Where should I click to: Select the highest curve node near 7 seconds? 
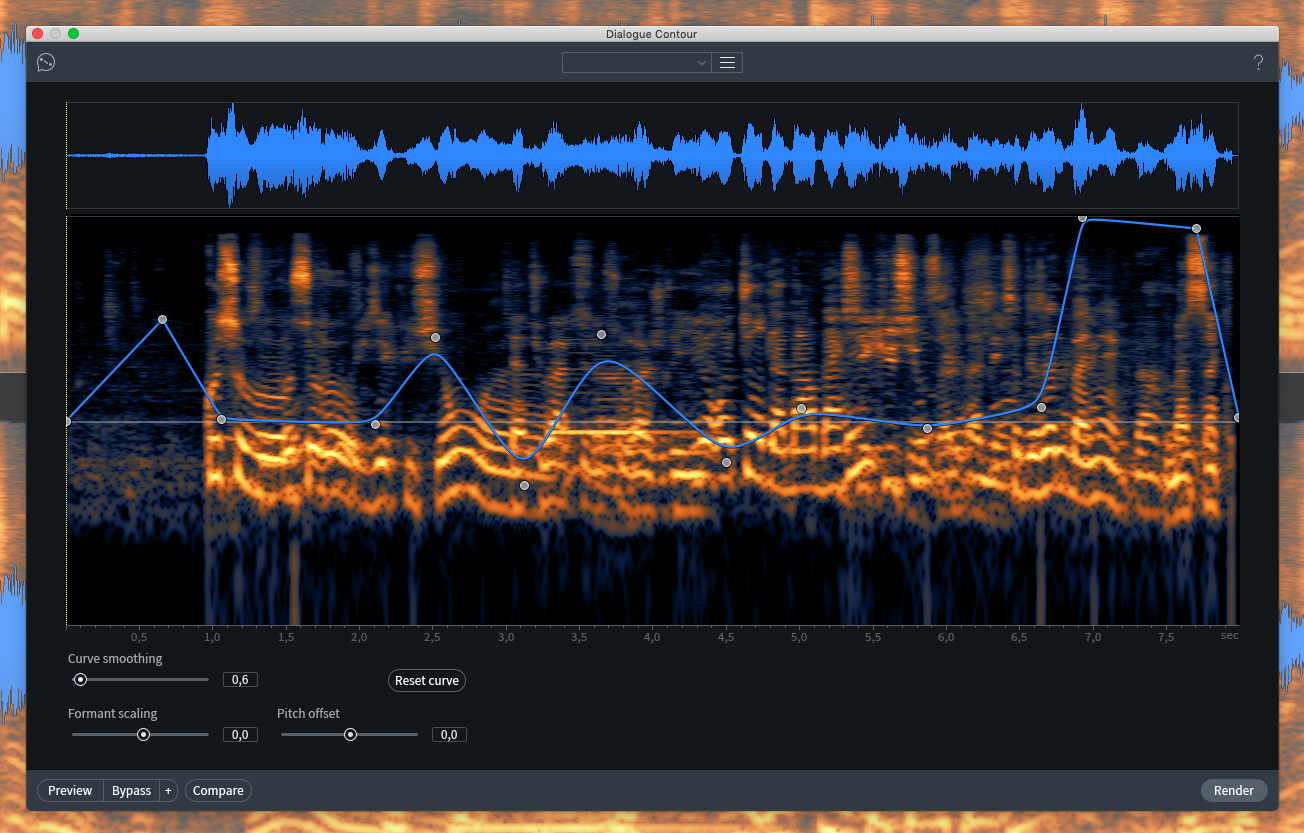coord(1082,218)
